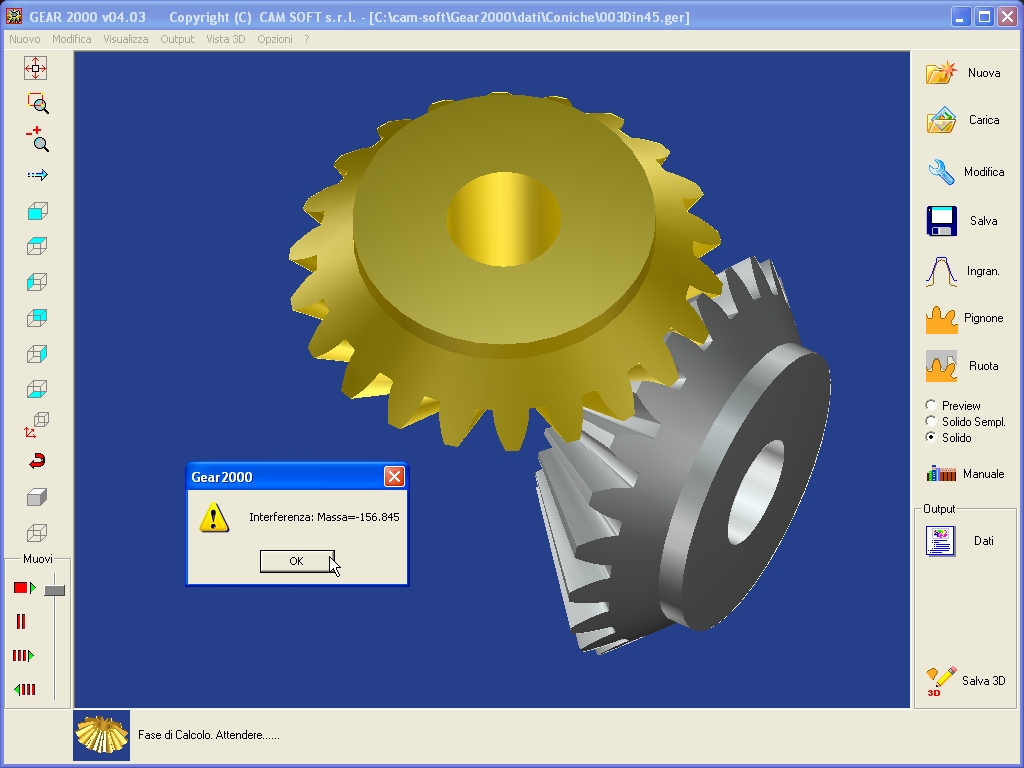
Task: Click OK in the Gear2000 dialog
Action: (297, 561)
